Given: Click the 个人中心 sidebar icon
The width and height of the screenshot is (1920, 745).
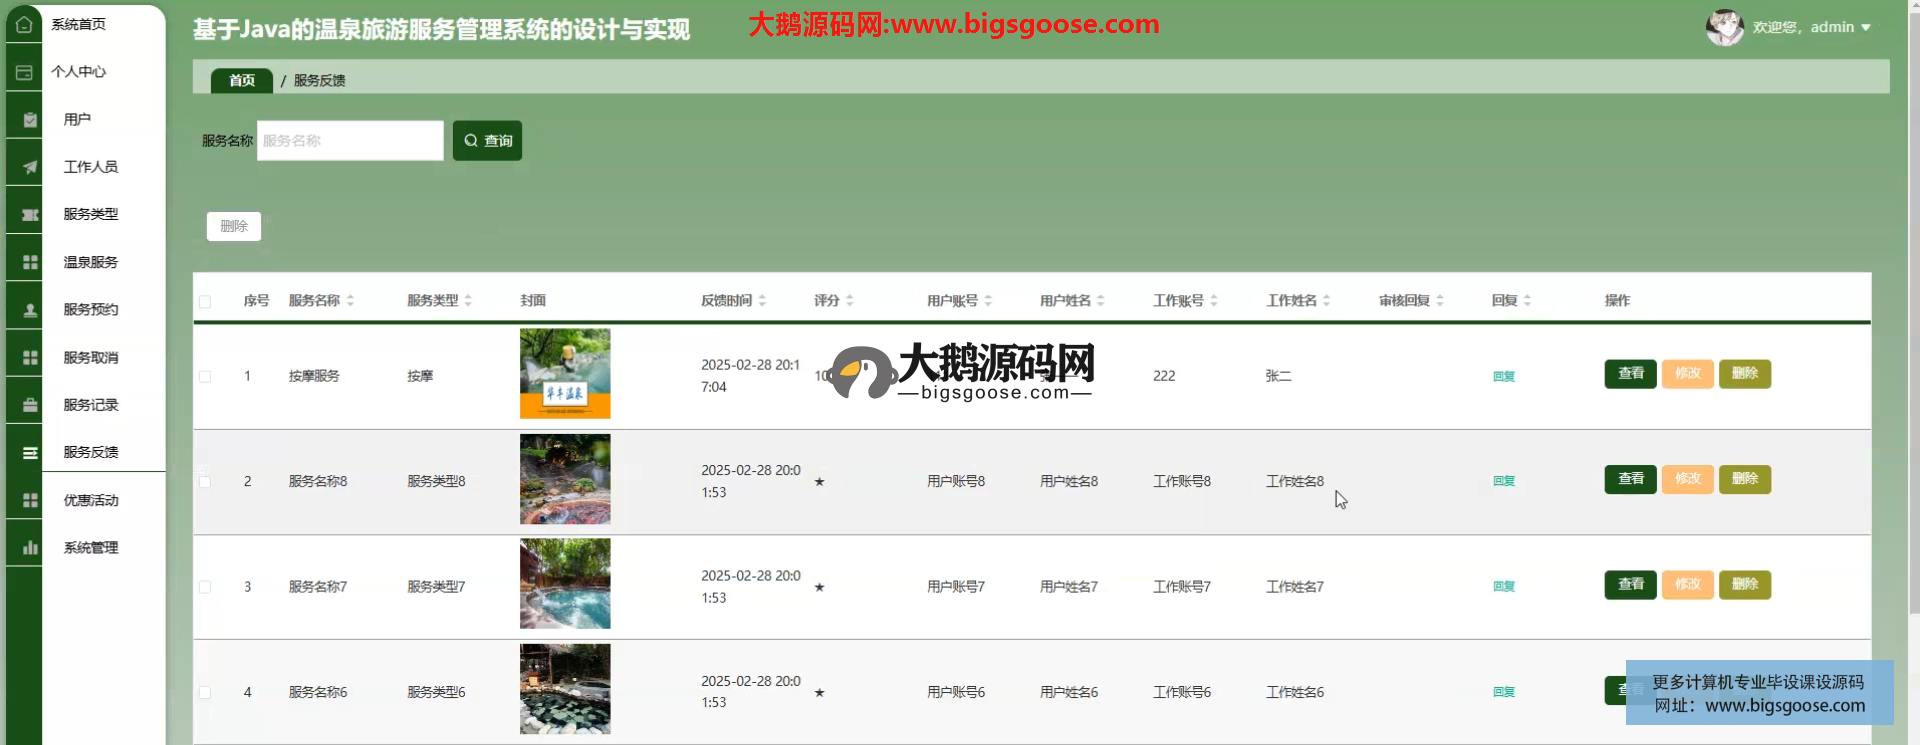Looking at the screenshot, I should click(x=24, y=72).
